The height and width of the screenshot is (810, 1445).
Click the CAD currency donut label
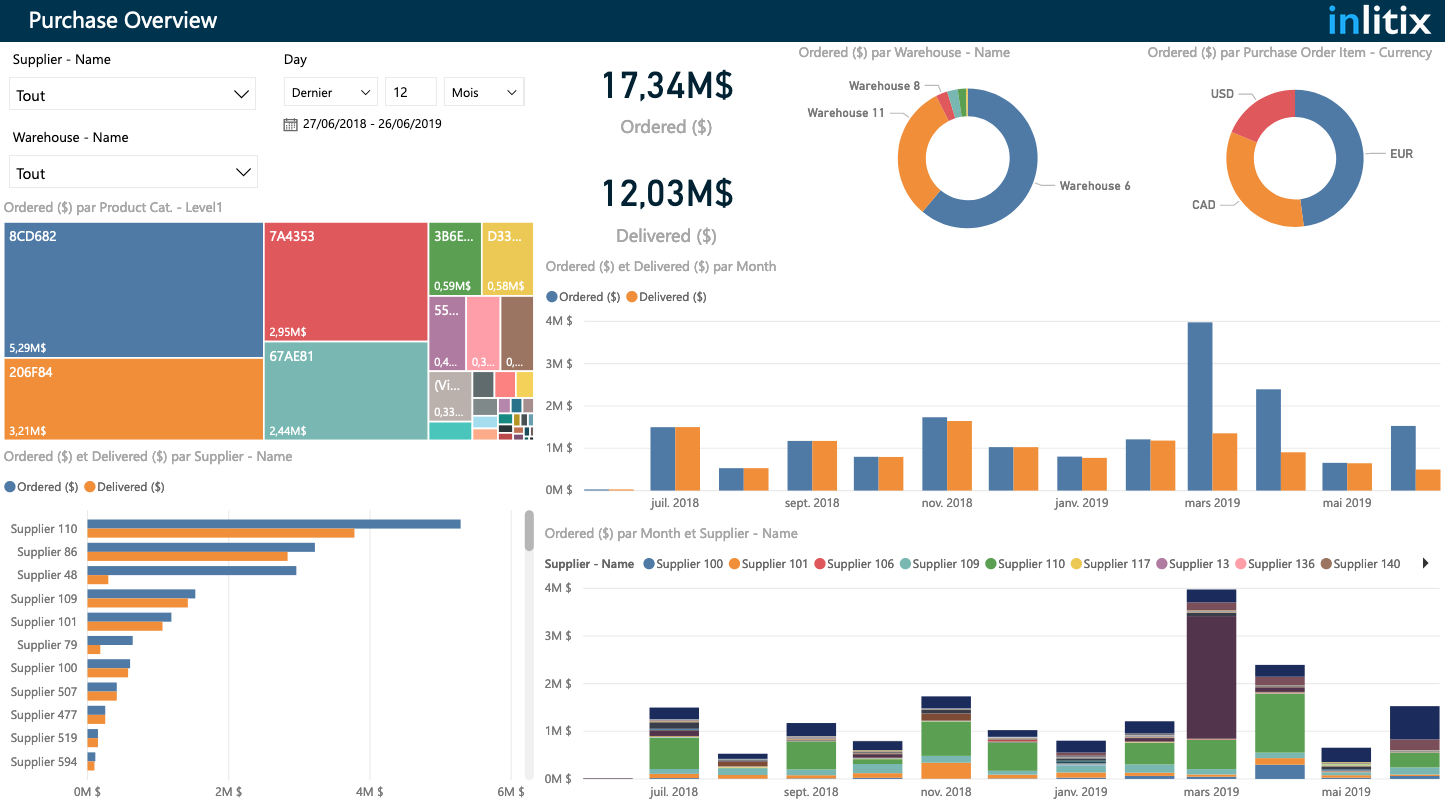(1204, 205)
